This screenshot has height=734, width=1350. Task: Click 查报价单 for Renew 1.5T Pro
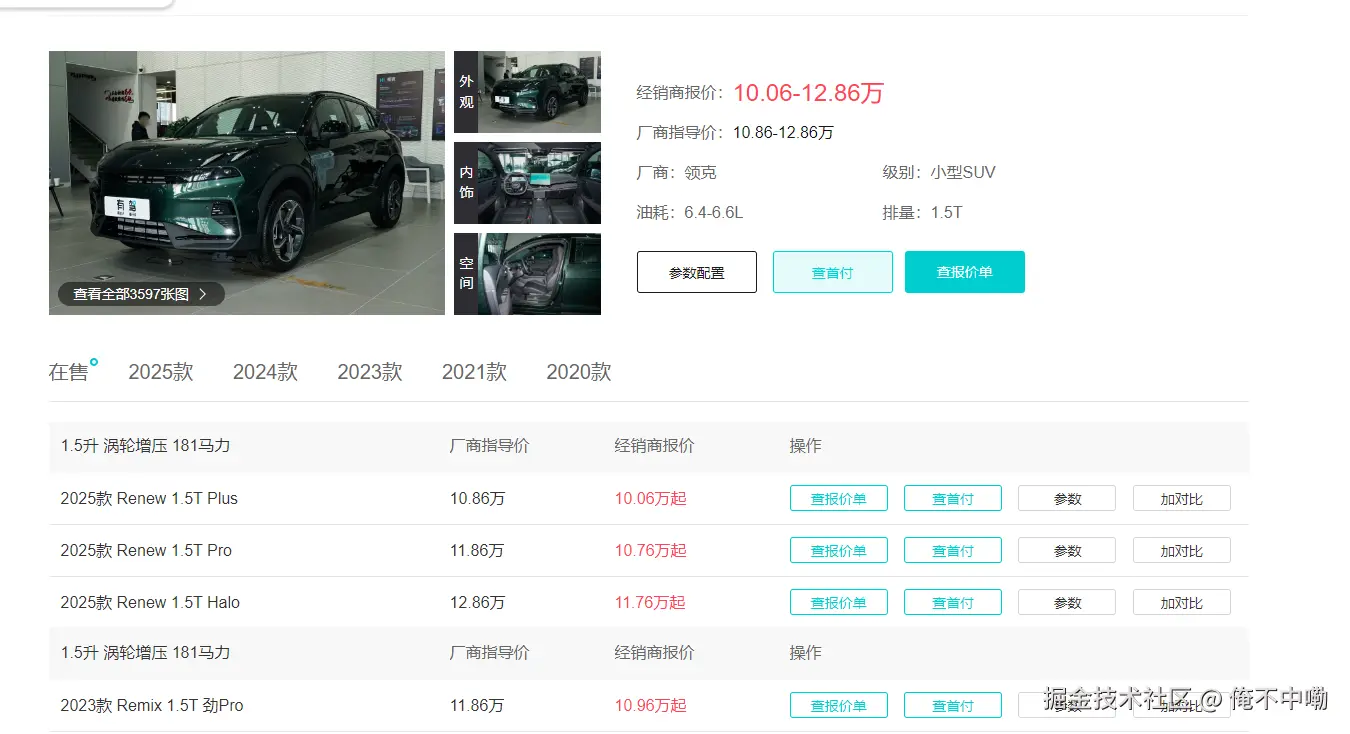(x=838, y=551)
